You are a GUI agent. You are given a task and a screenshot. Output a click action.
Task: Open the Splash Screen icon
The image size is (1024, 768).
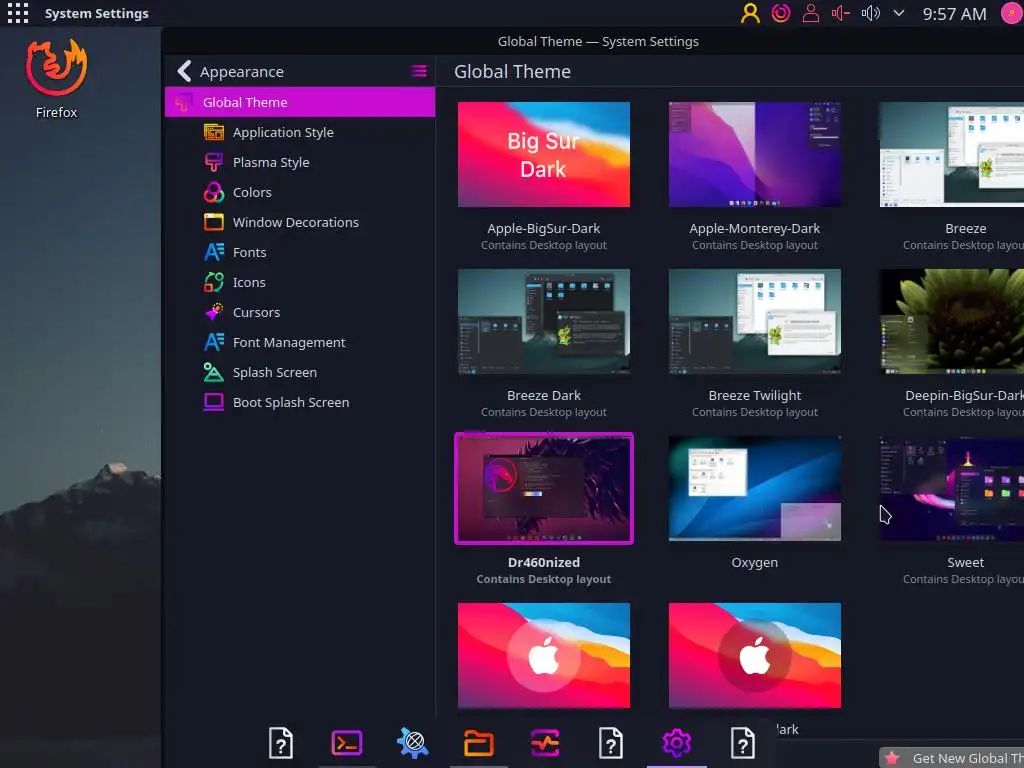tap(214, 372)
